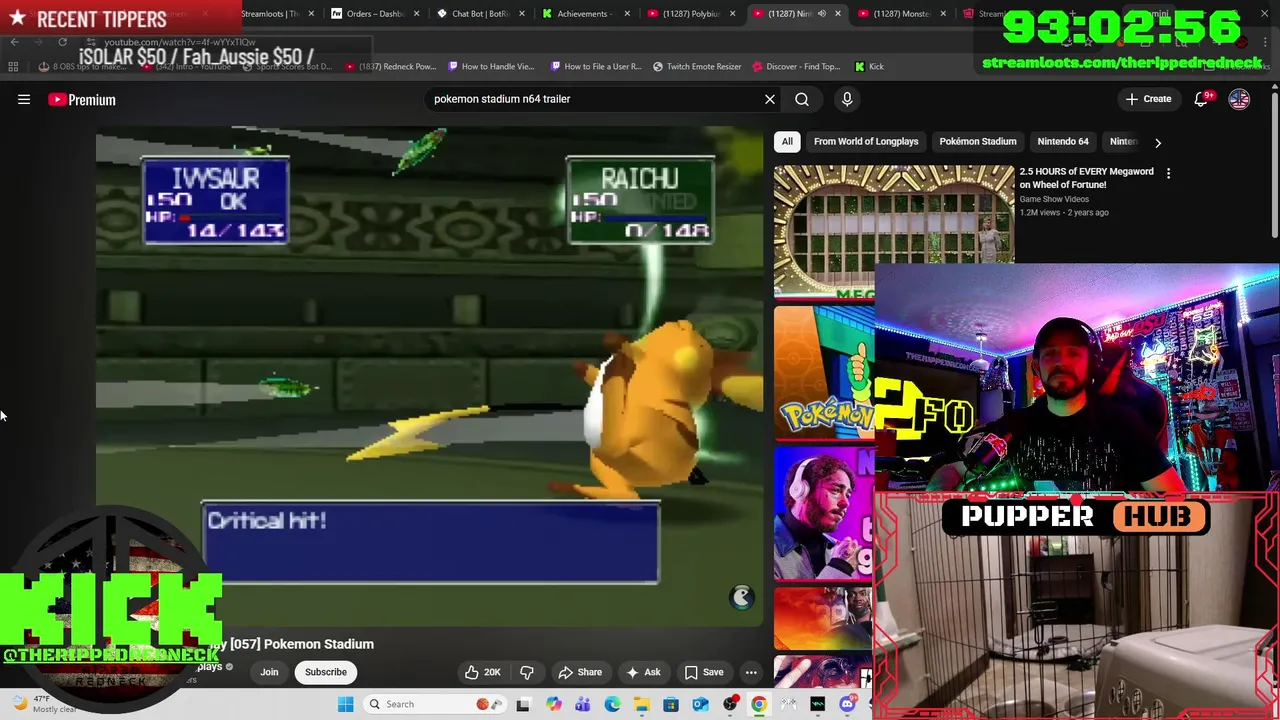Close the Achievements browser tab
Screen dimensions: 1280x720
tap(627, 14)
